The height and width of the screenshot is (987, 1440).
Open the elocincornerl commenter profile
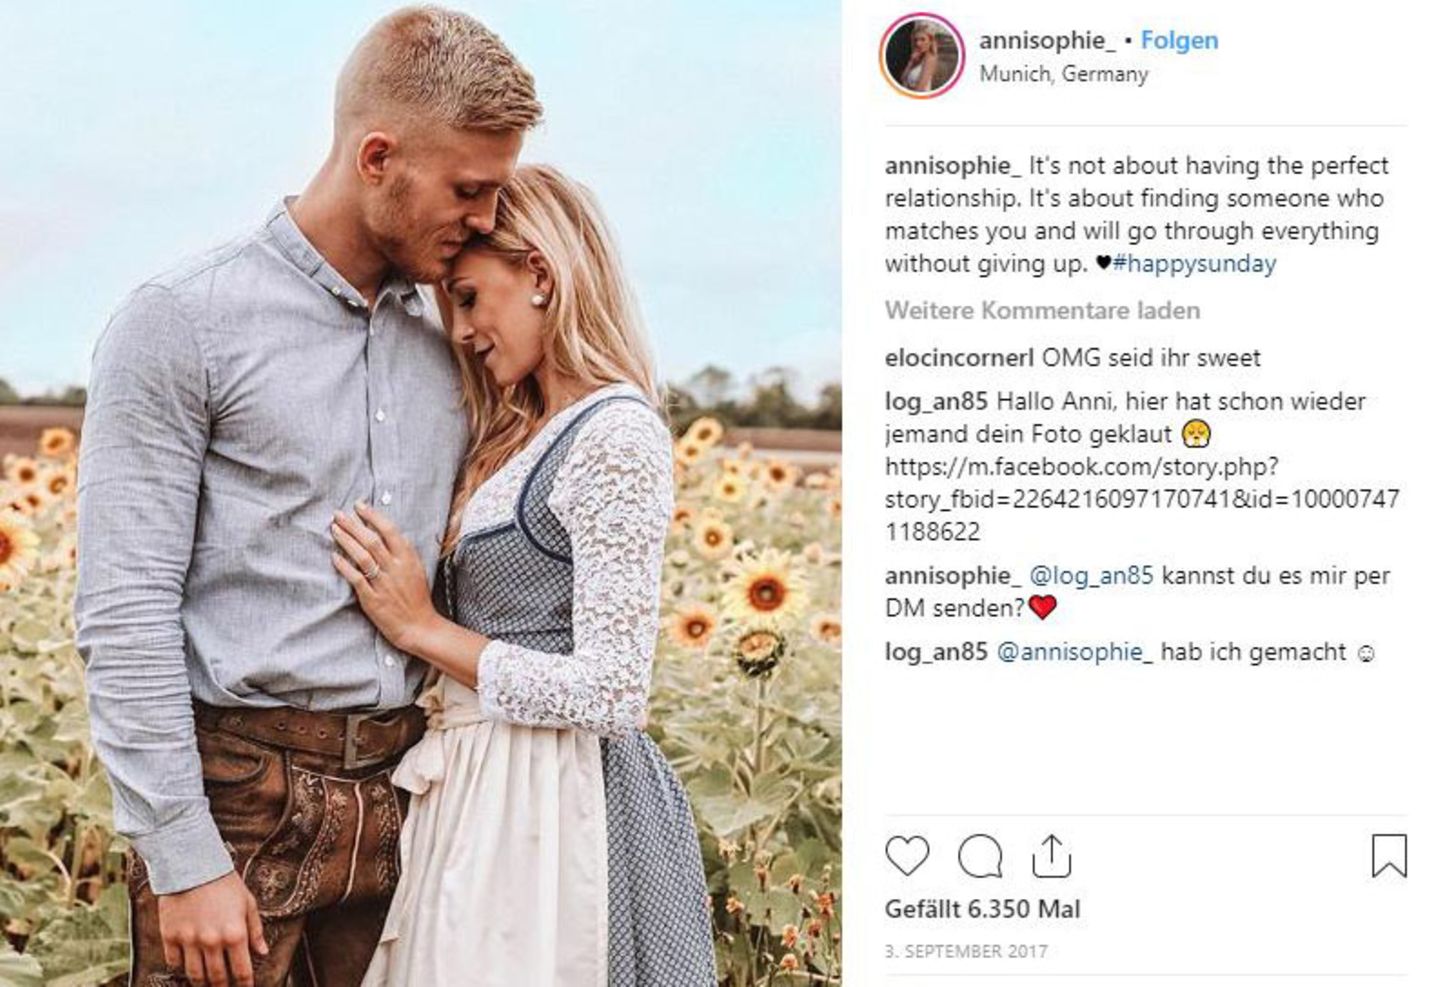[x=960, y=358]
